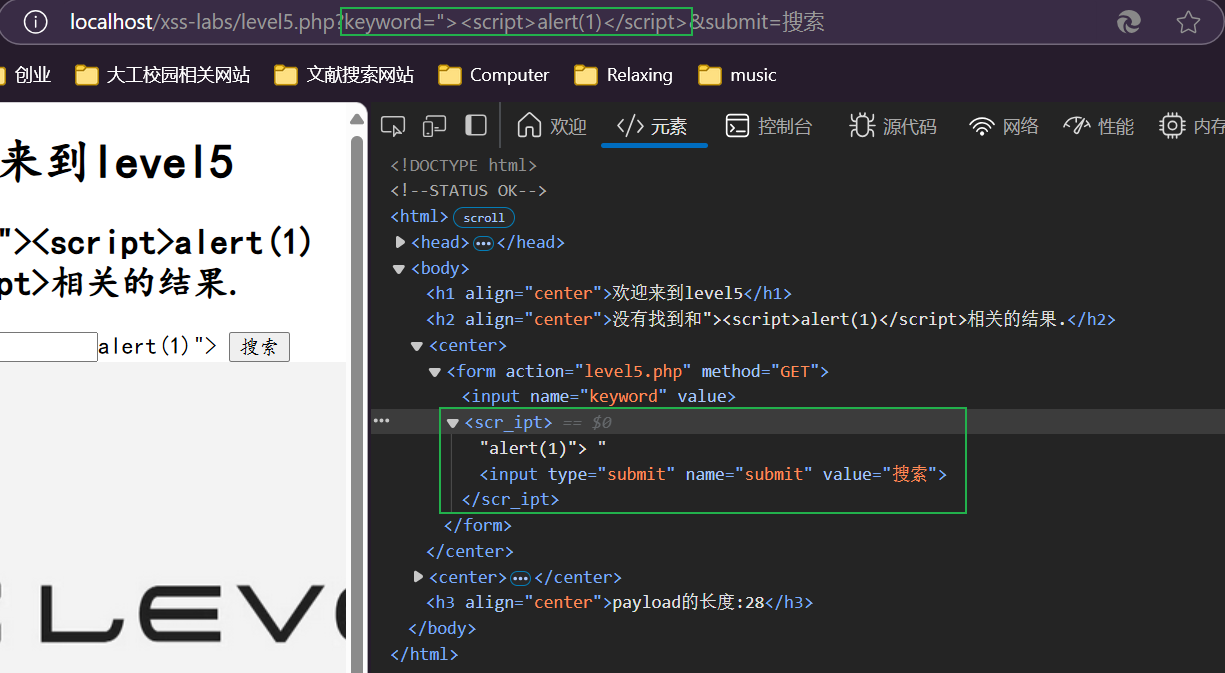Select the closing </body> tag line

tap(442, 628)
